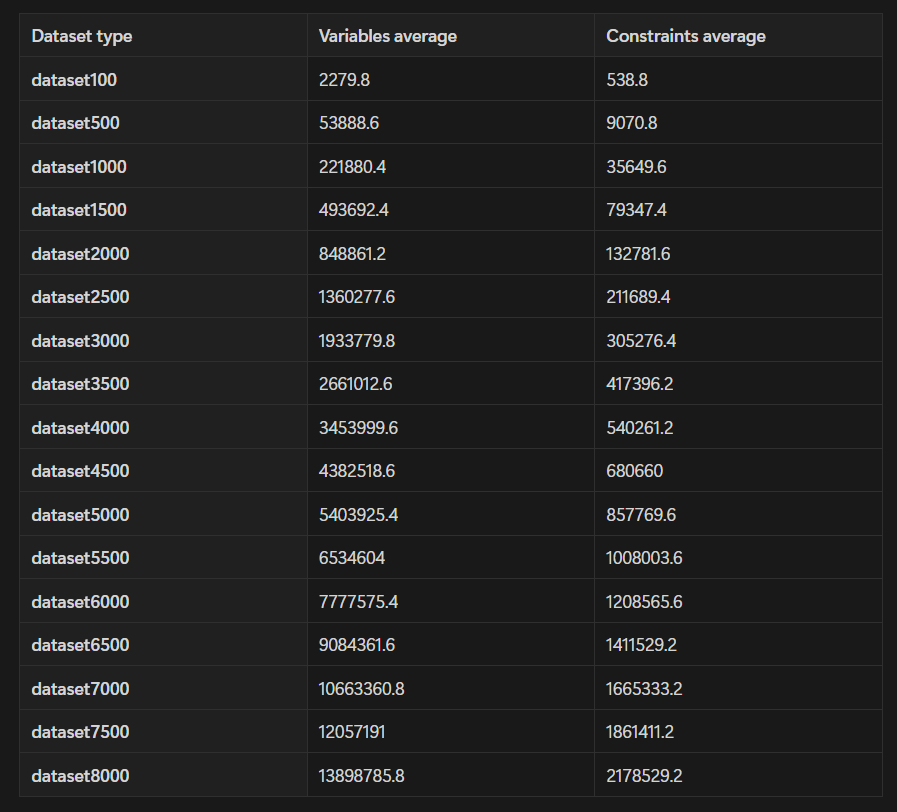This screenshot has width=897, height=812.
Task: Select constraints value 538.8
Action: 627,80
